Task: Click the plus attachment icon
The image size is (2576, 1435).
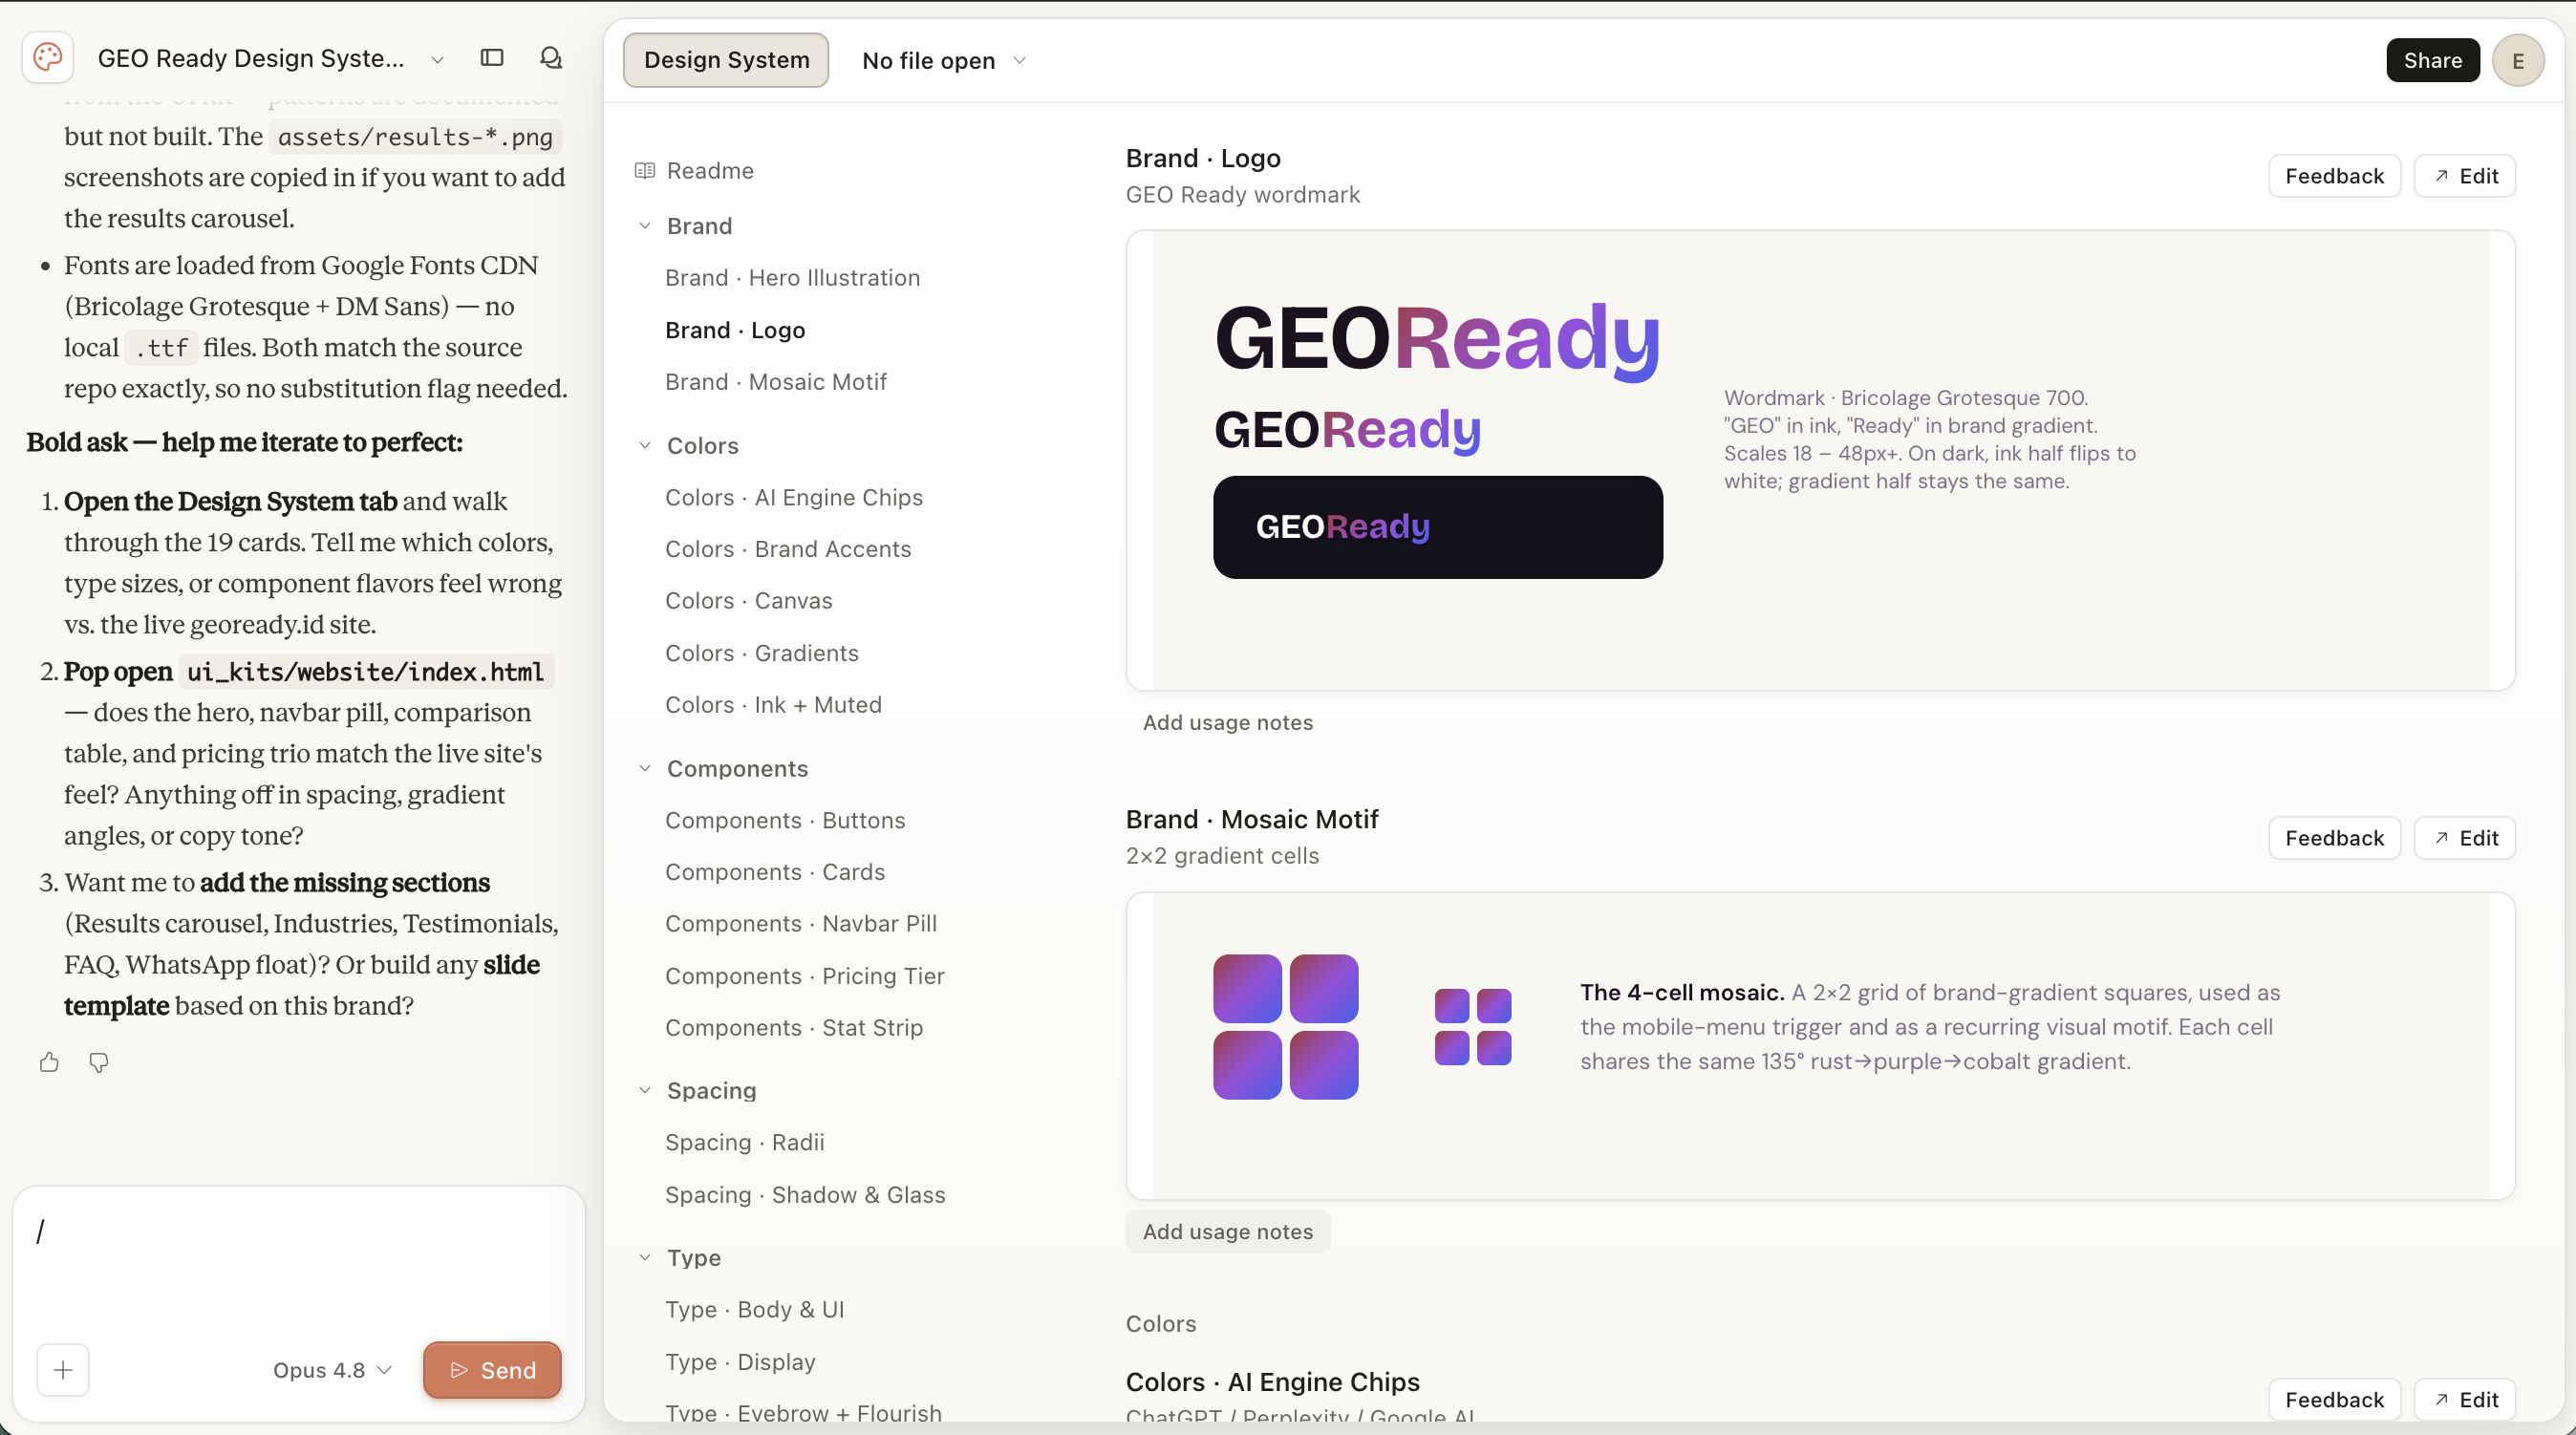Action: coord(63,1369)
